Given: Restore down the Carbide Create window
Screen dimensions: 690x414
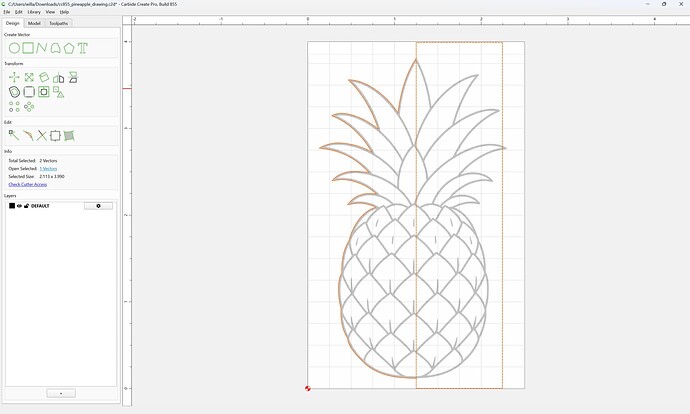Looking at the screenshot, I should [x=664, y=4].
